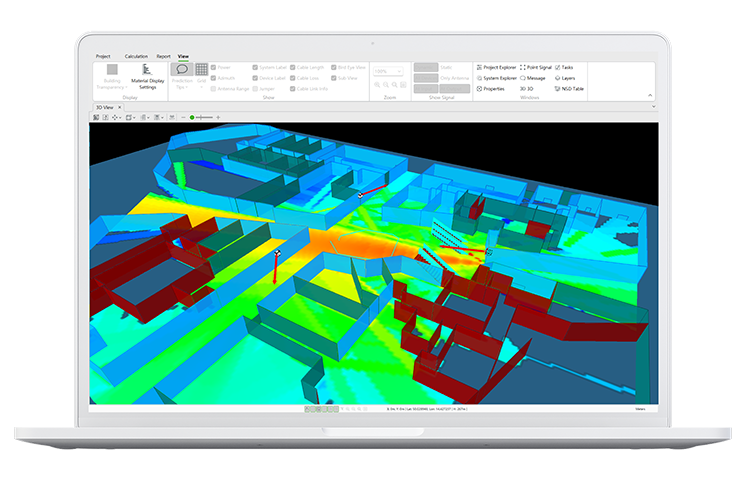Click the green handle of the zoom slider
Image resolution: width=744 pixels, height=481 pixels.
click(192, 117)
